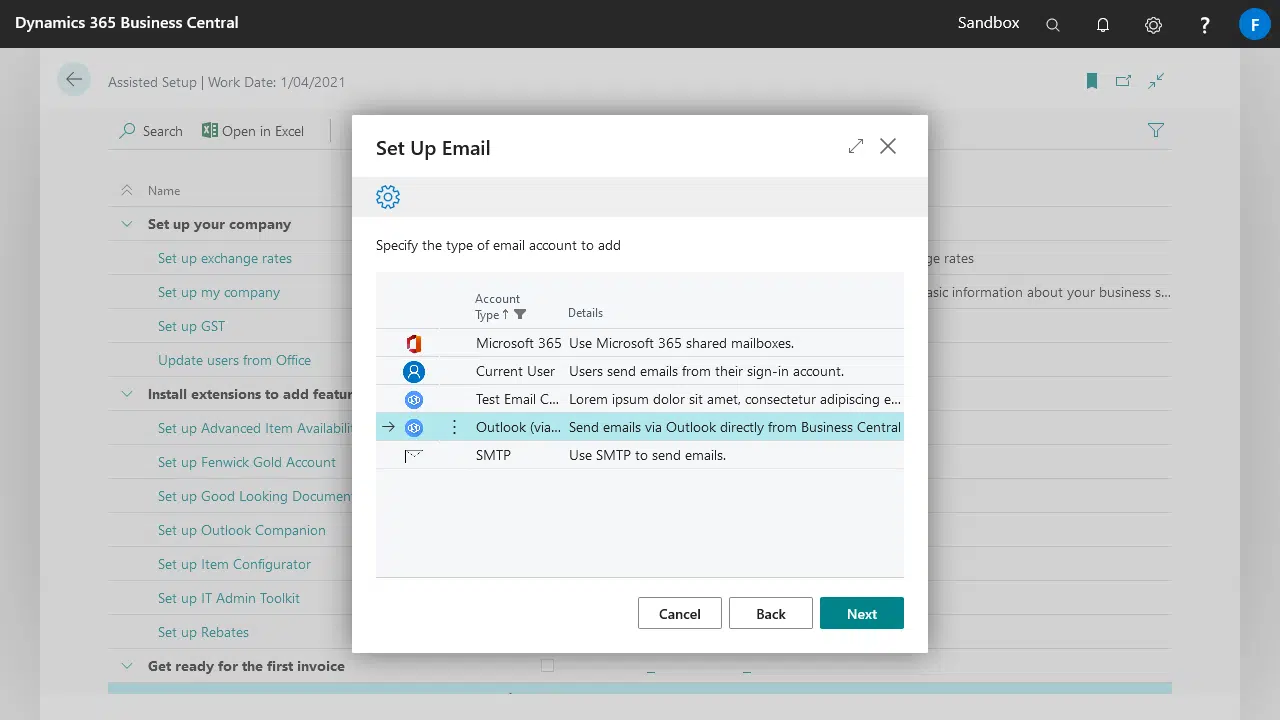The image size is (1280, 720).
Task: Open the search magnifier in top bar
Action: 1052,25
